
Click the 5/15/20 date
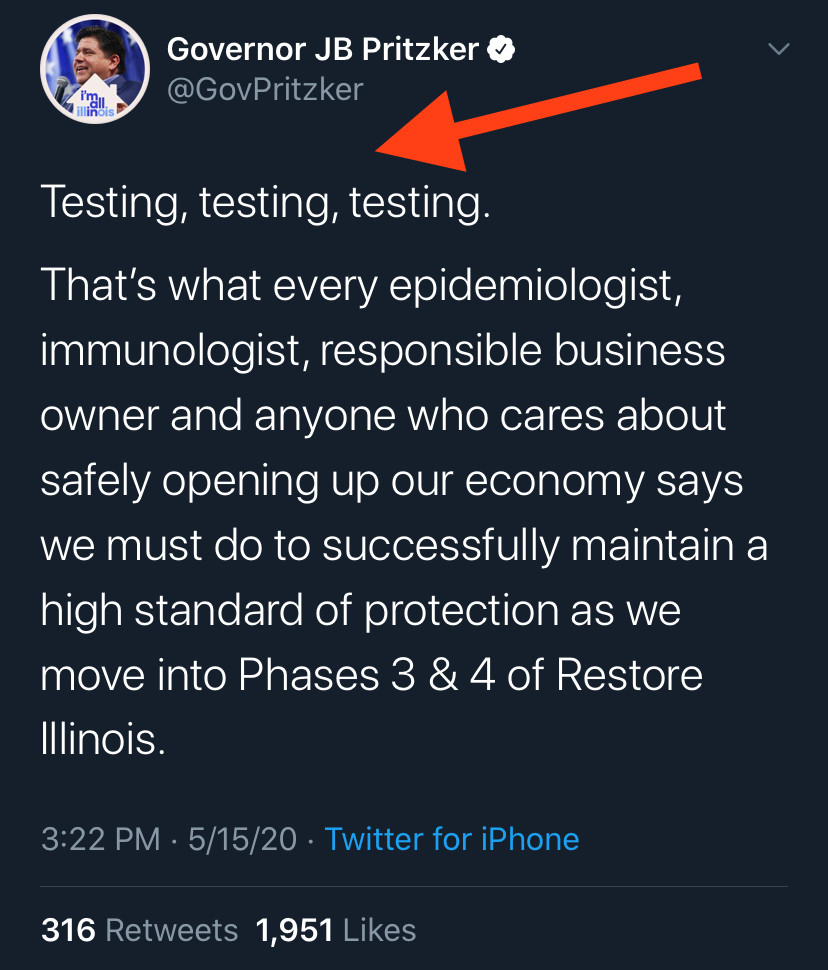[x=243, y=839]
